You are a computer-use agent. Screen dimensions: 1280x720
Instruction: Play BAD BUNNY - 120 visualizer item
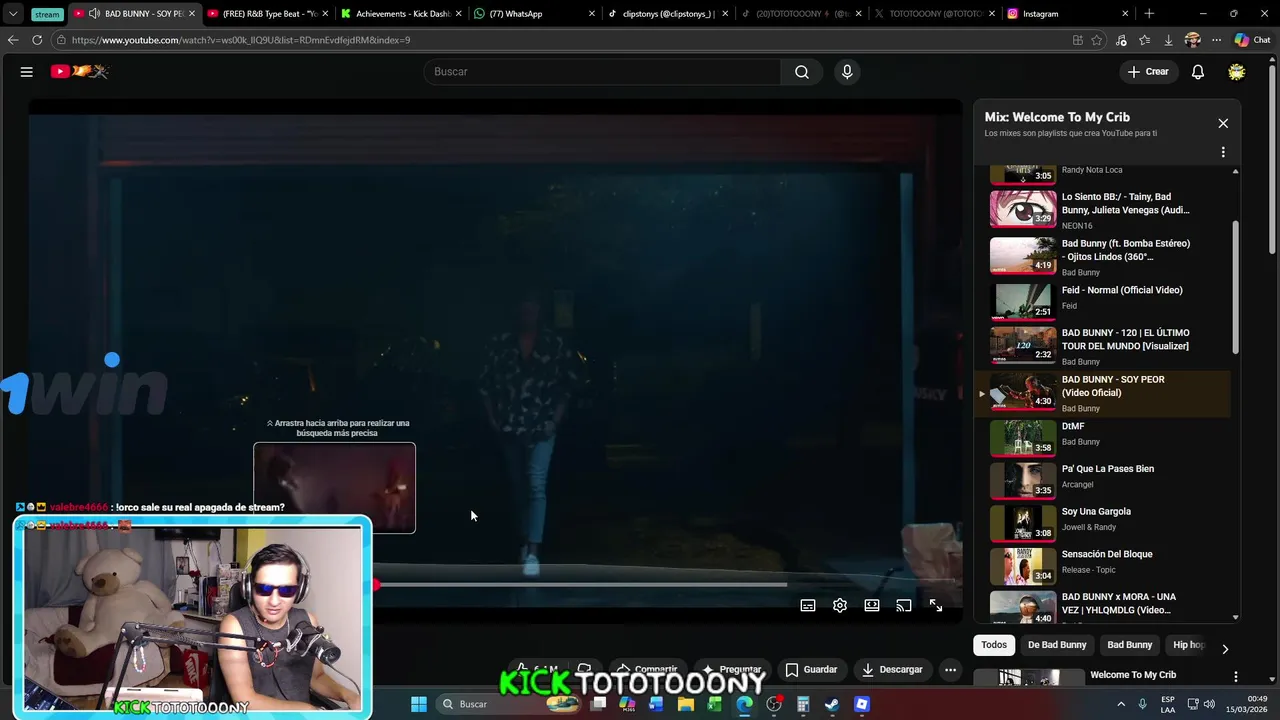[x=1104, y=346]
